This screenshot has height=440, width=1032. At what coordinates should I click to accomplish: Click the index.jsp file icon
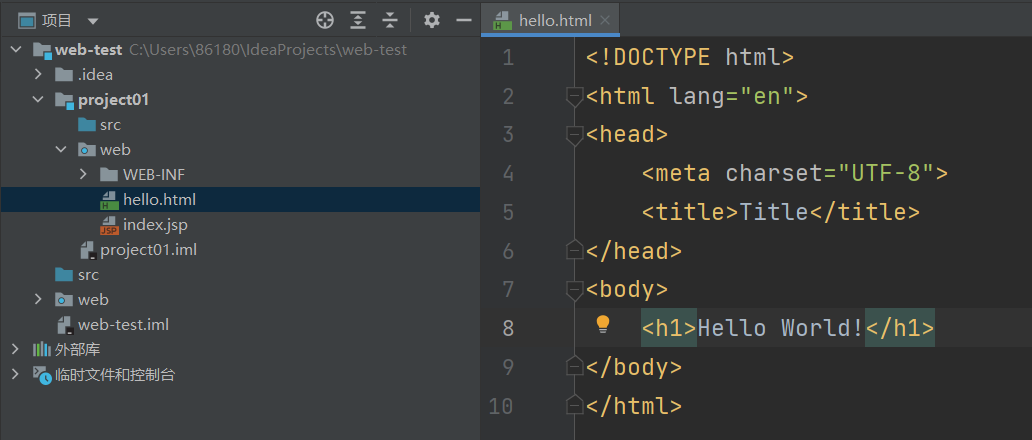[x=109, y=225]
